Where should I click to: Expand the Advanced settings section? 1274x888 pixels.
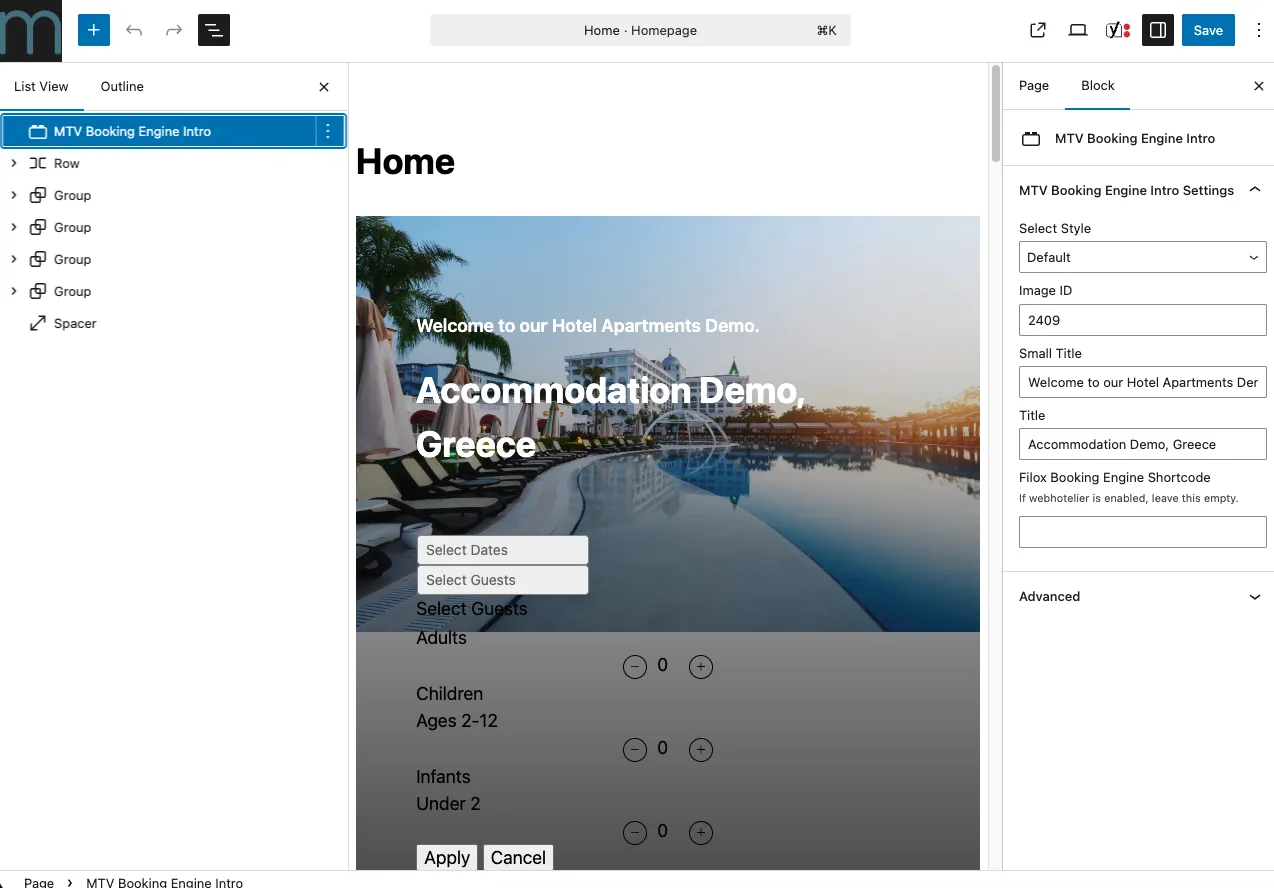click(1254, 597)
